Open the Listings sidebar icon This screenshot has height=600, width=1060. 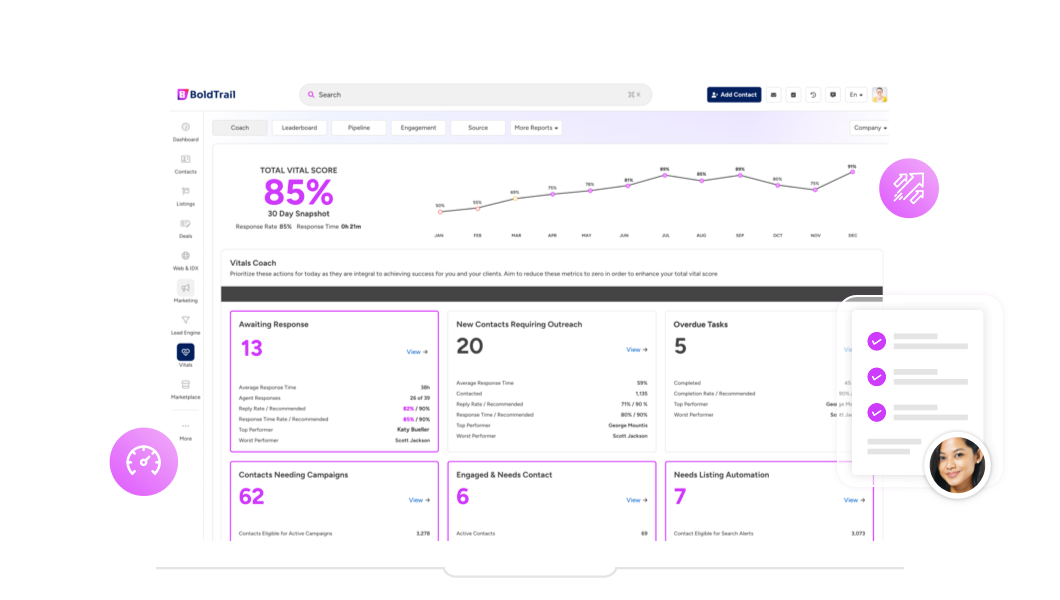point(185,191)
